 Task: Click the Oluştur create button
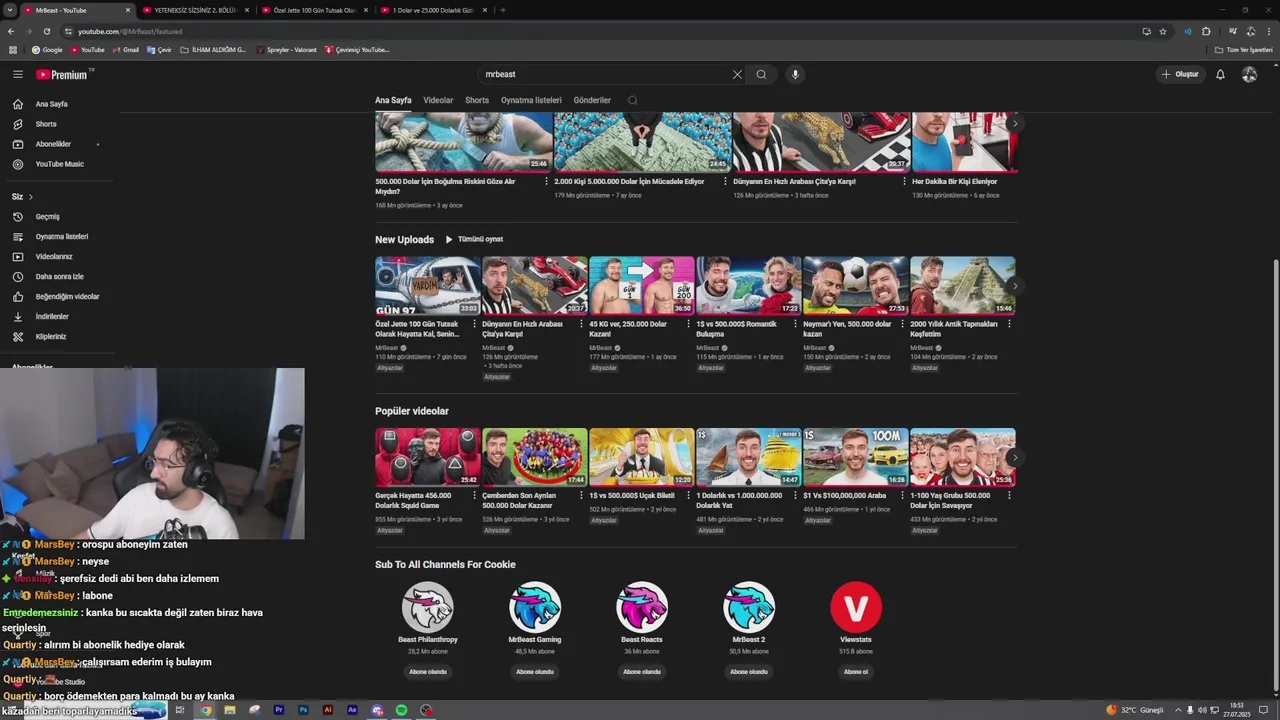(x=1180, y=74)
